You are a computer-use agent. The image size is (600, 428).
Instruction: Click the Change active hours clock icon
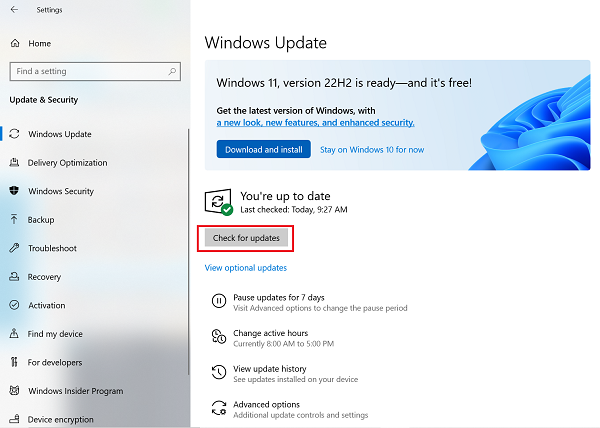[218, 337]
